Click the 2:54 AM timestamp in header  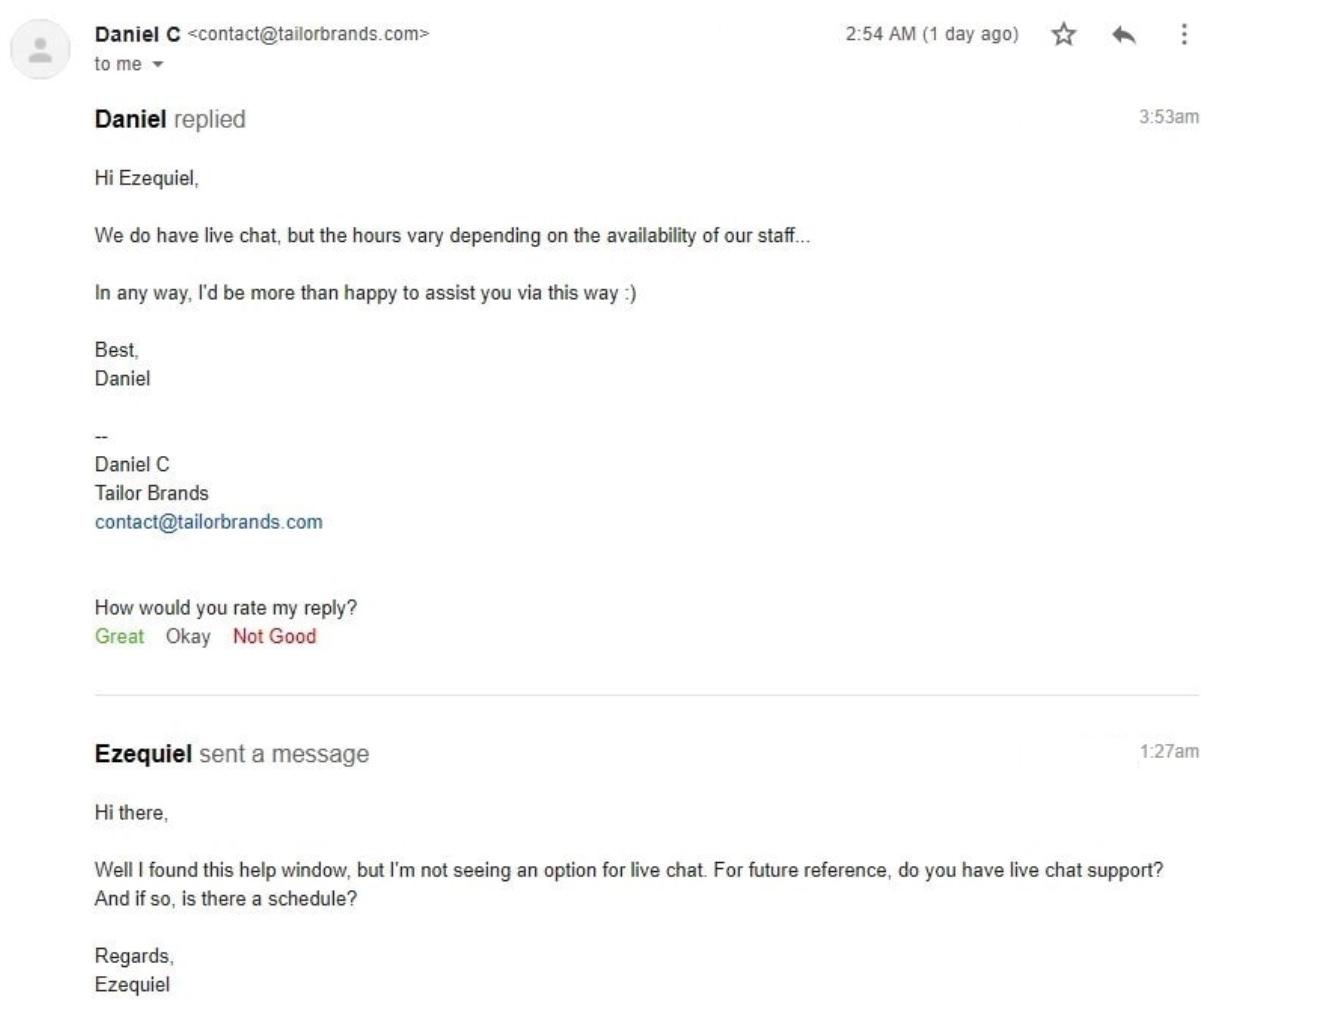point(931,34)
